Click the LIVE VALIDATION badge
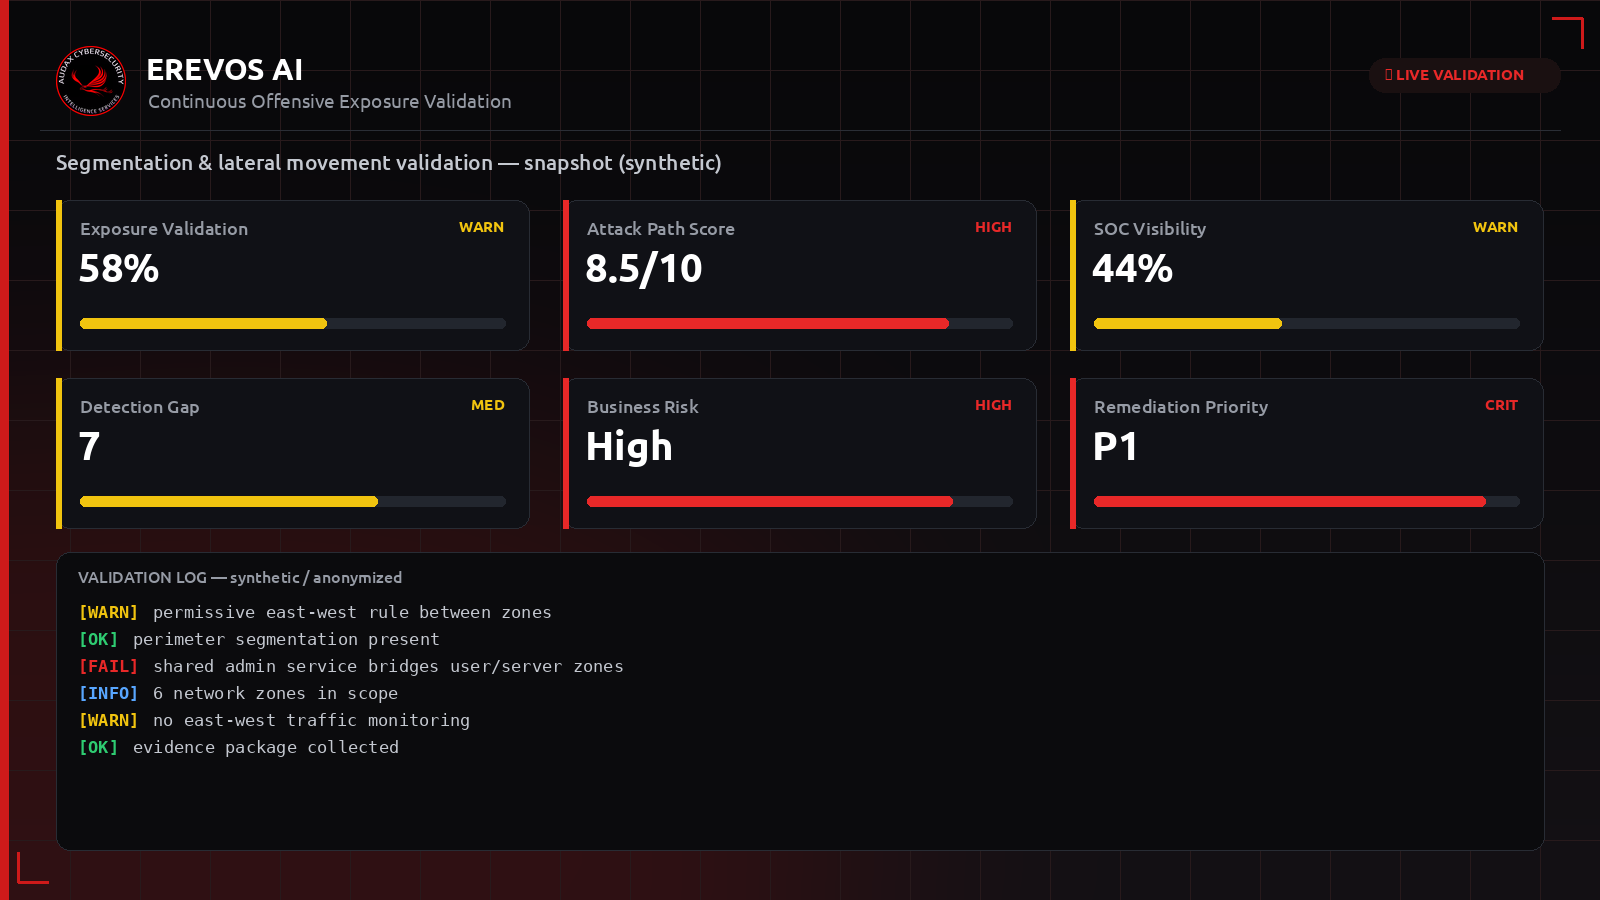Screen dimensions: 1600x900 click(x=1464, y=75)
